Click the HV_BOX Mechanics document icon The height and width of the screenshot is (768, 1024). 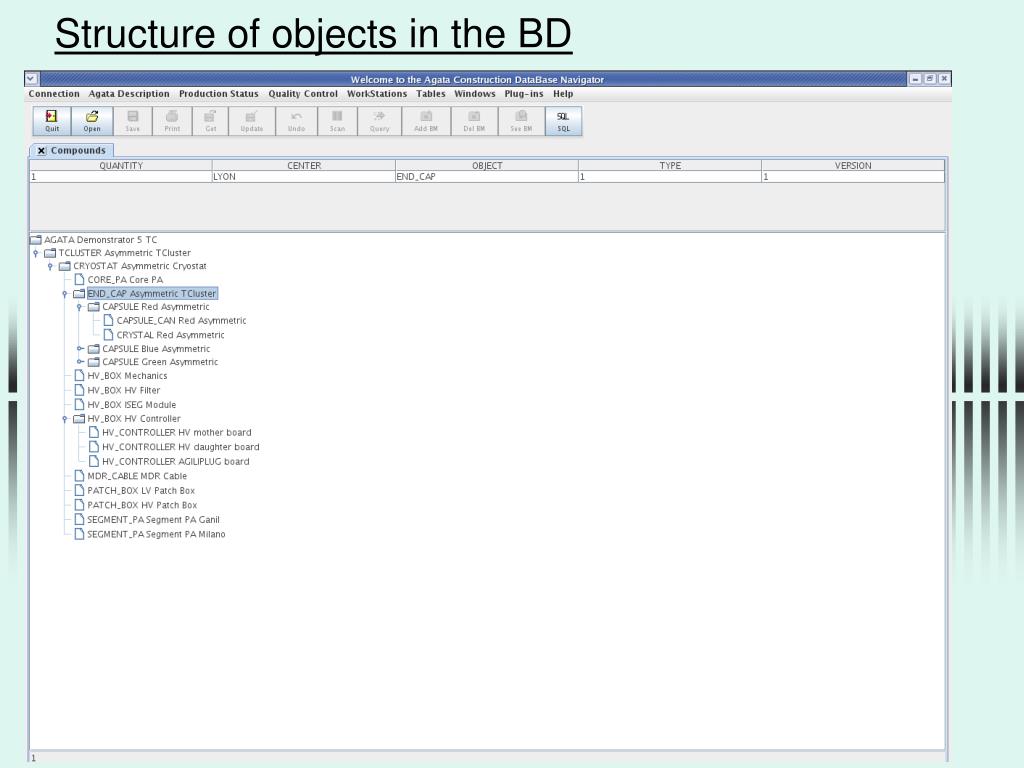[80, 376]
